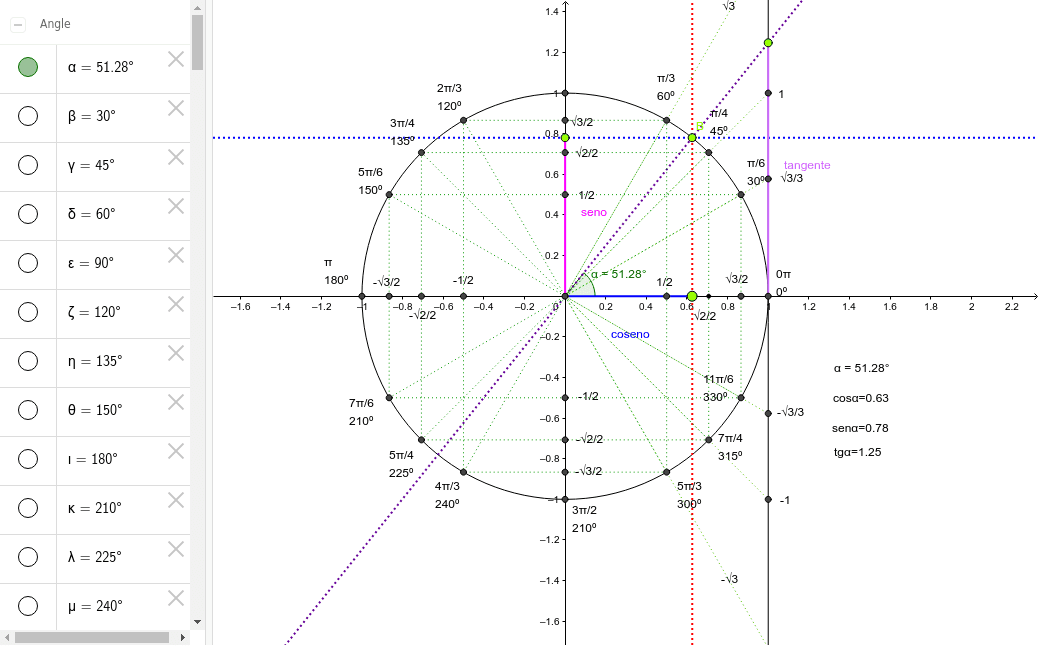1040x647 pixels.
Task: Click the horizontal scrollbar thumb
Action: click(92, 638)
